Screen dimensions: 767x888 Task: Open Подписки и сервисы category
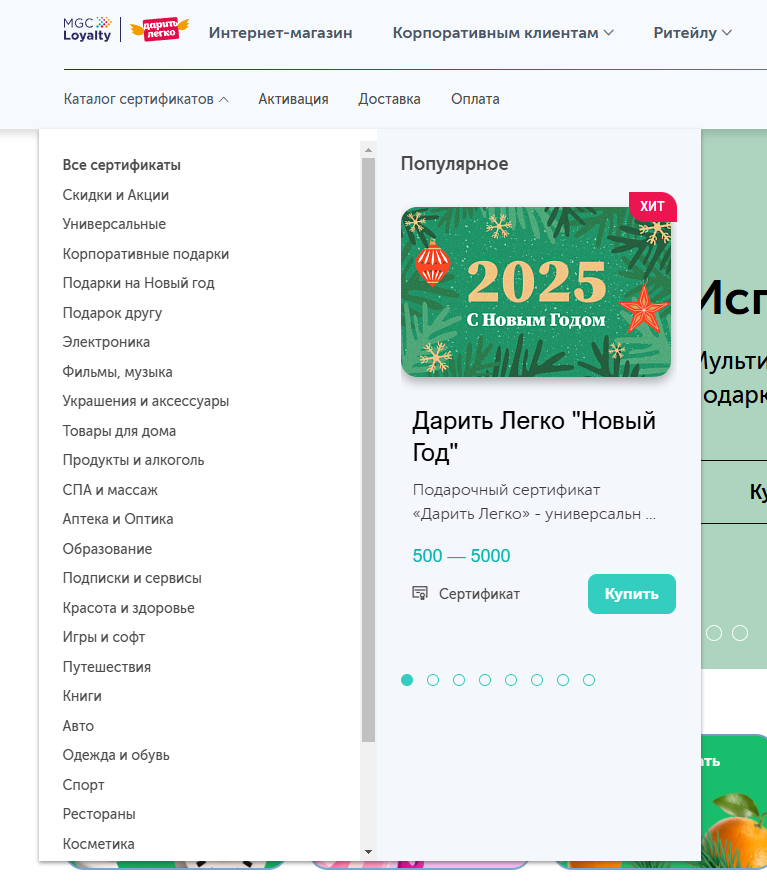pyautogui.click(x=132, y=578)
